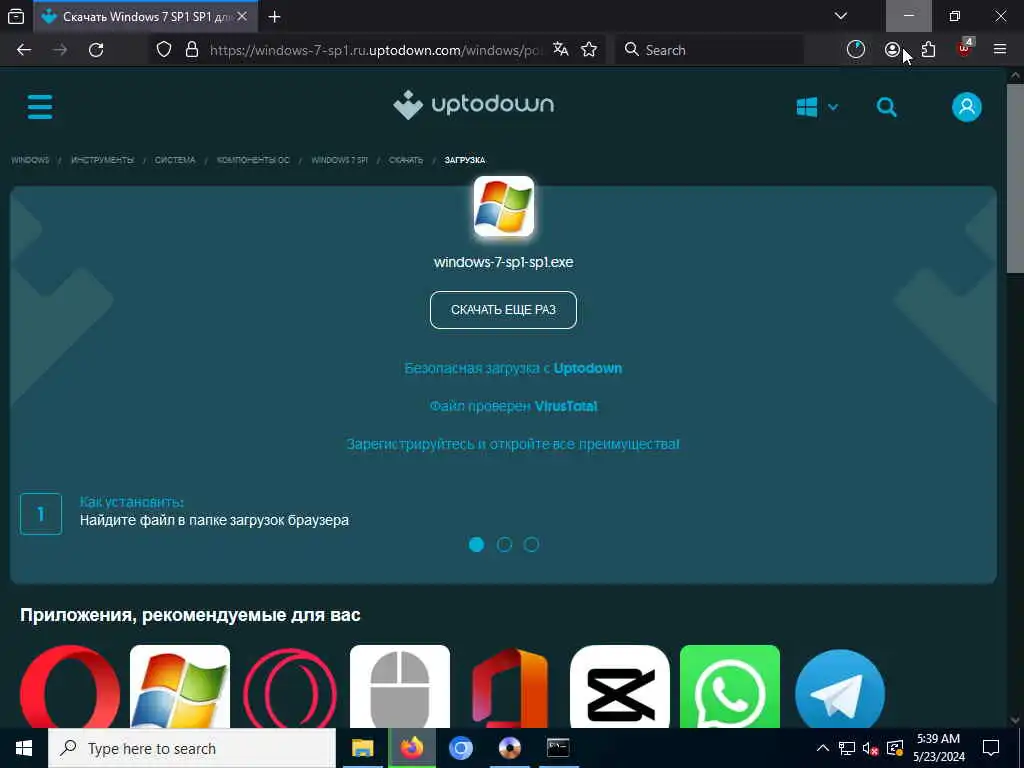Open the Telegram recommended app
Image resolution: width=1024 pixels, height=768 pixels.
(x=840, y=687)
